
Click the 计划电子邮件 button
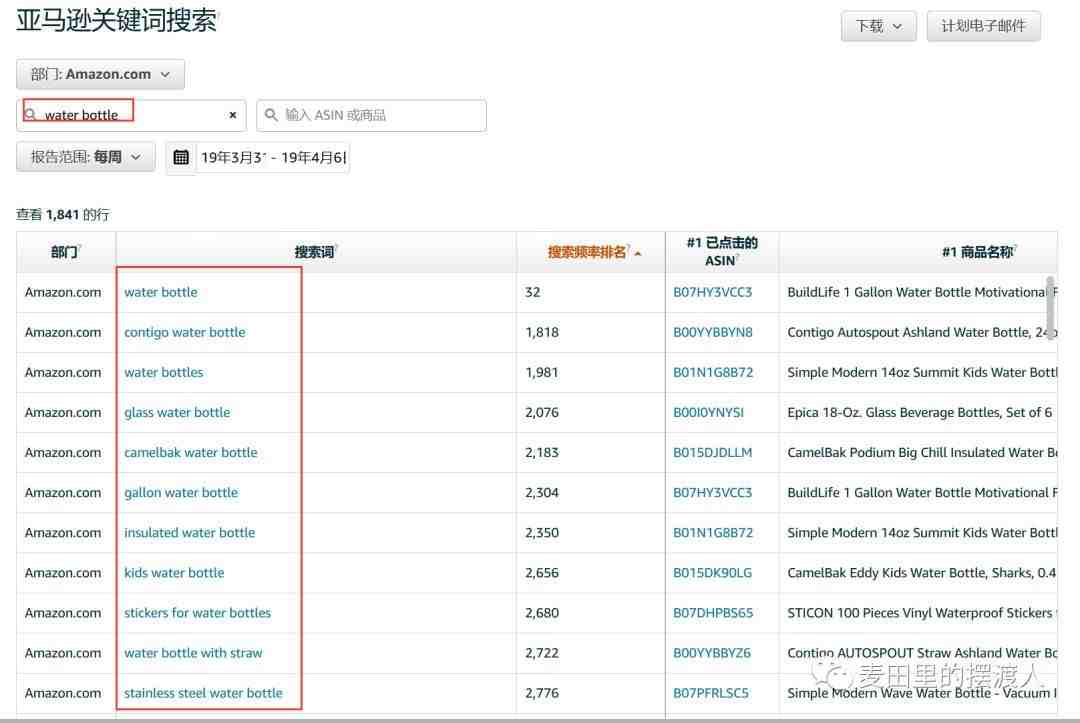click(x=983, y=26)
